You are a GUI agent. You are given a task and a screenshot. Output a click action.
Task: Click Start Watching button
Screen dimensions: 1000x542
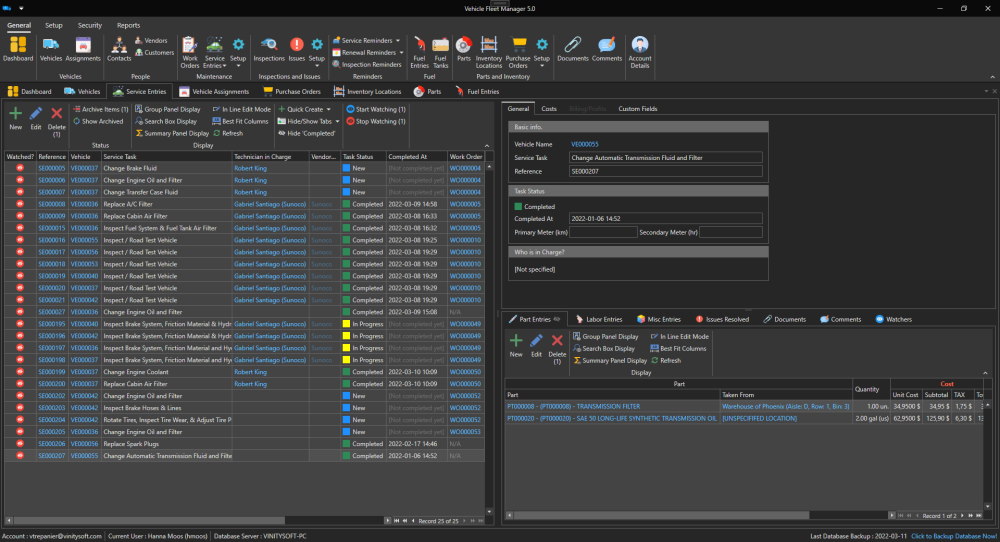click(x=376, y=109)
